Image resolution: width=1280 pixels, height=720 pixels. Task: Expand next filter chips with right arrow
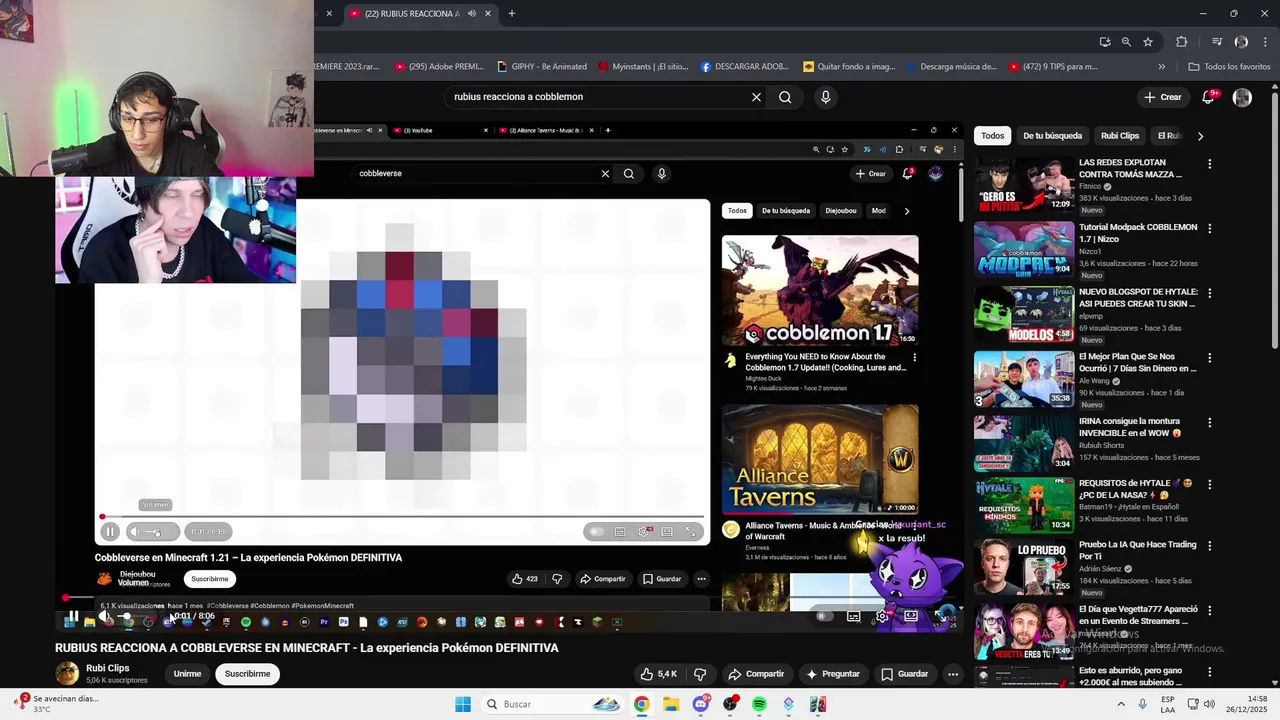point(1200,136)
